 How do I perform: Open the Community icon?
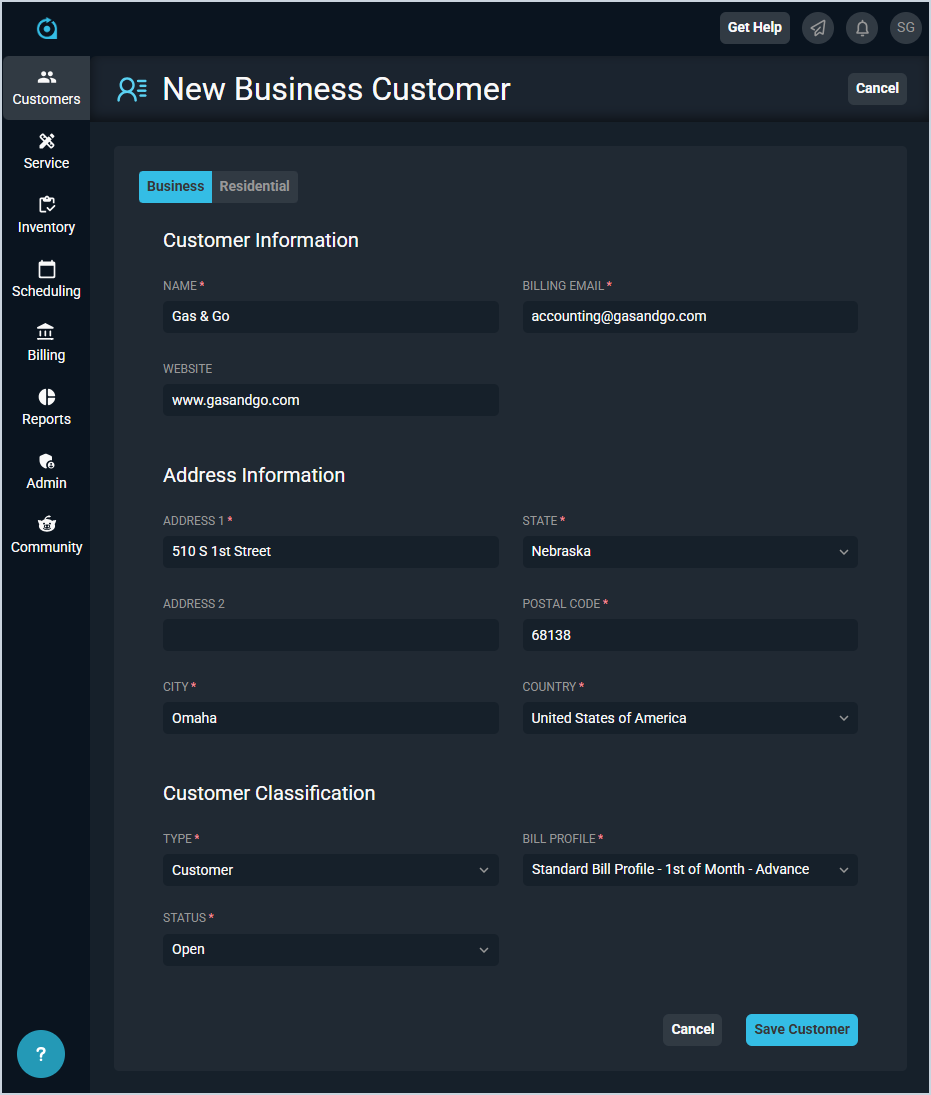pos(46,535)
